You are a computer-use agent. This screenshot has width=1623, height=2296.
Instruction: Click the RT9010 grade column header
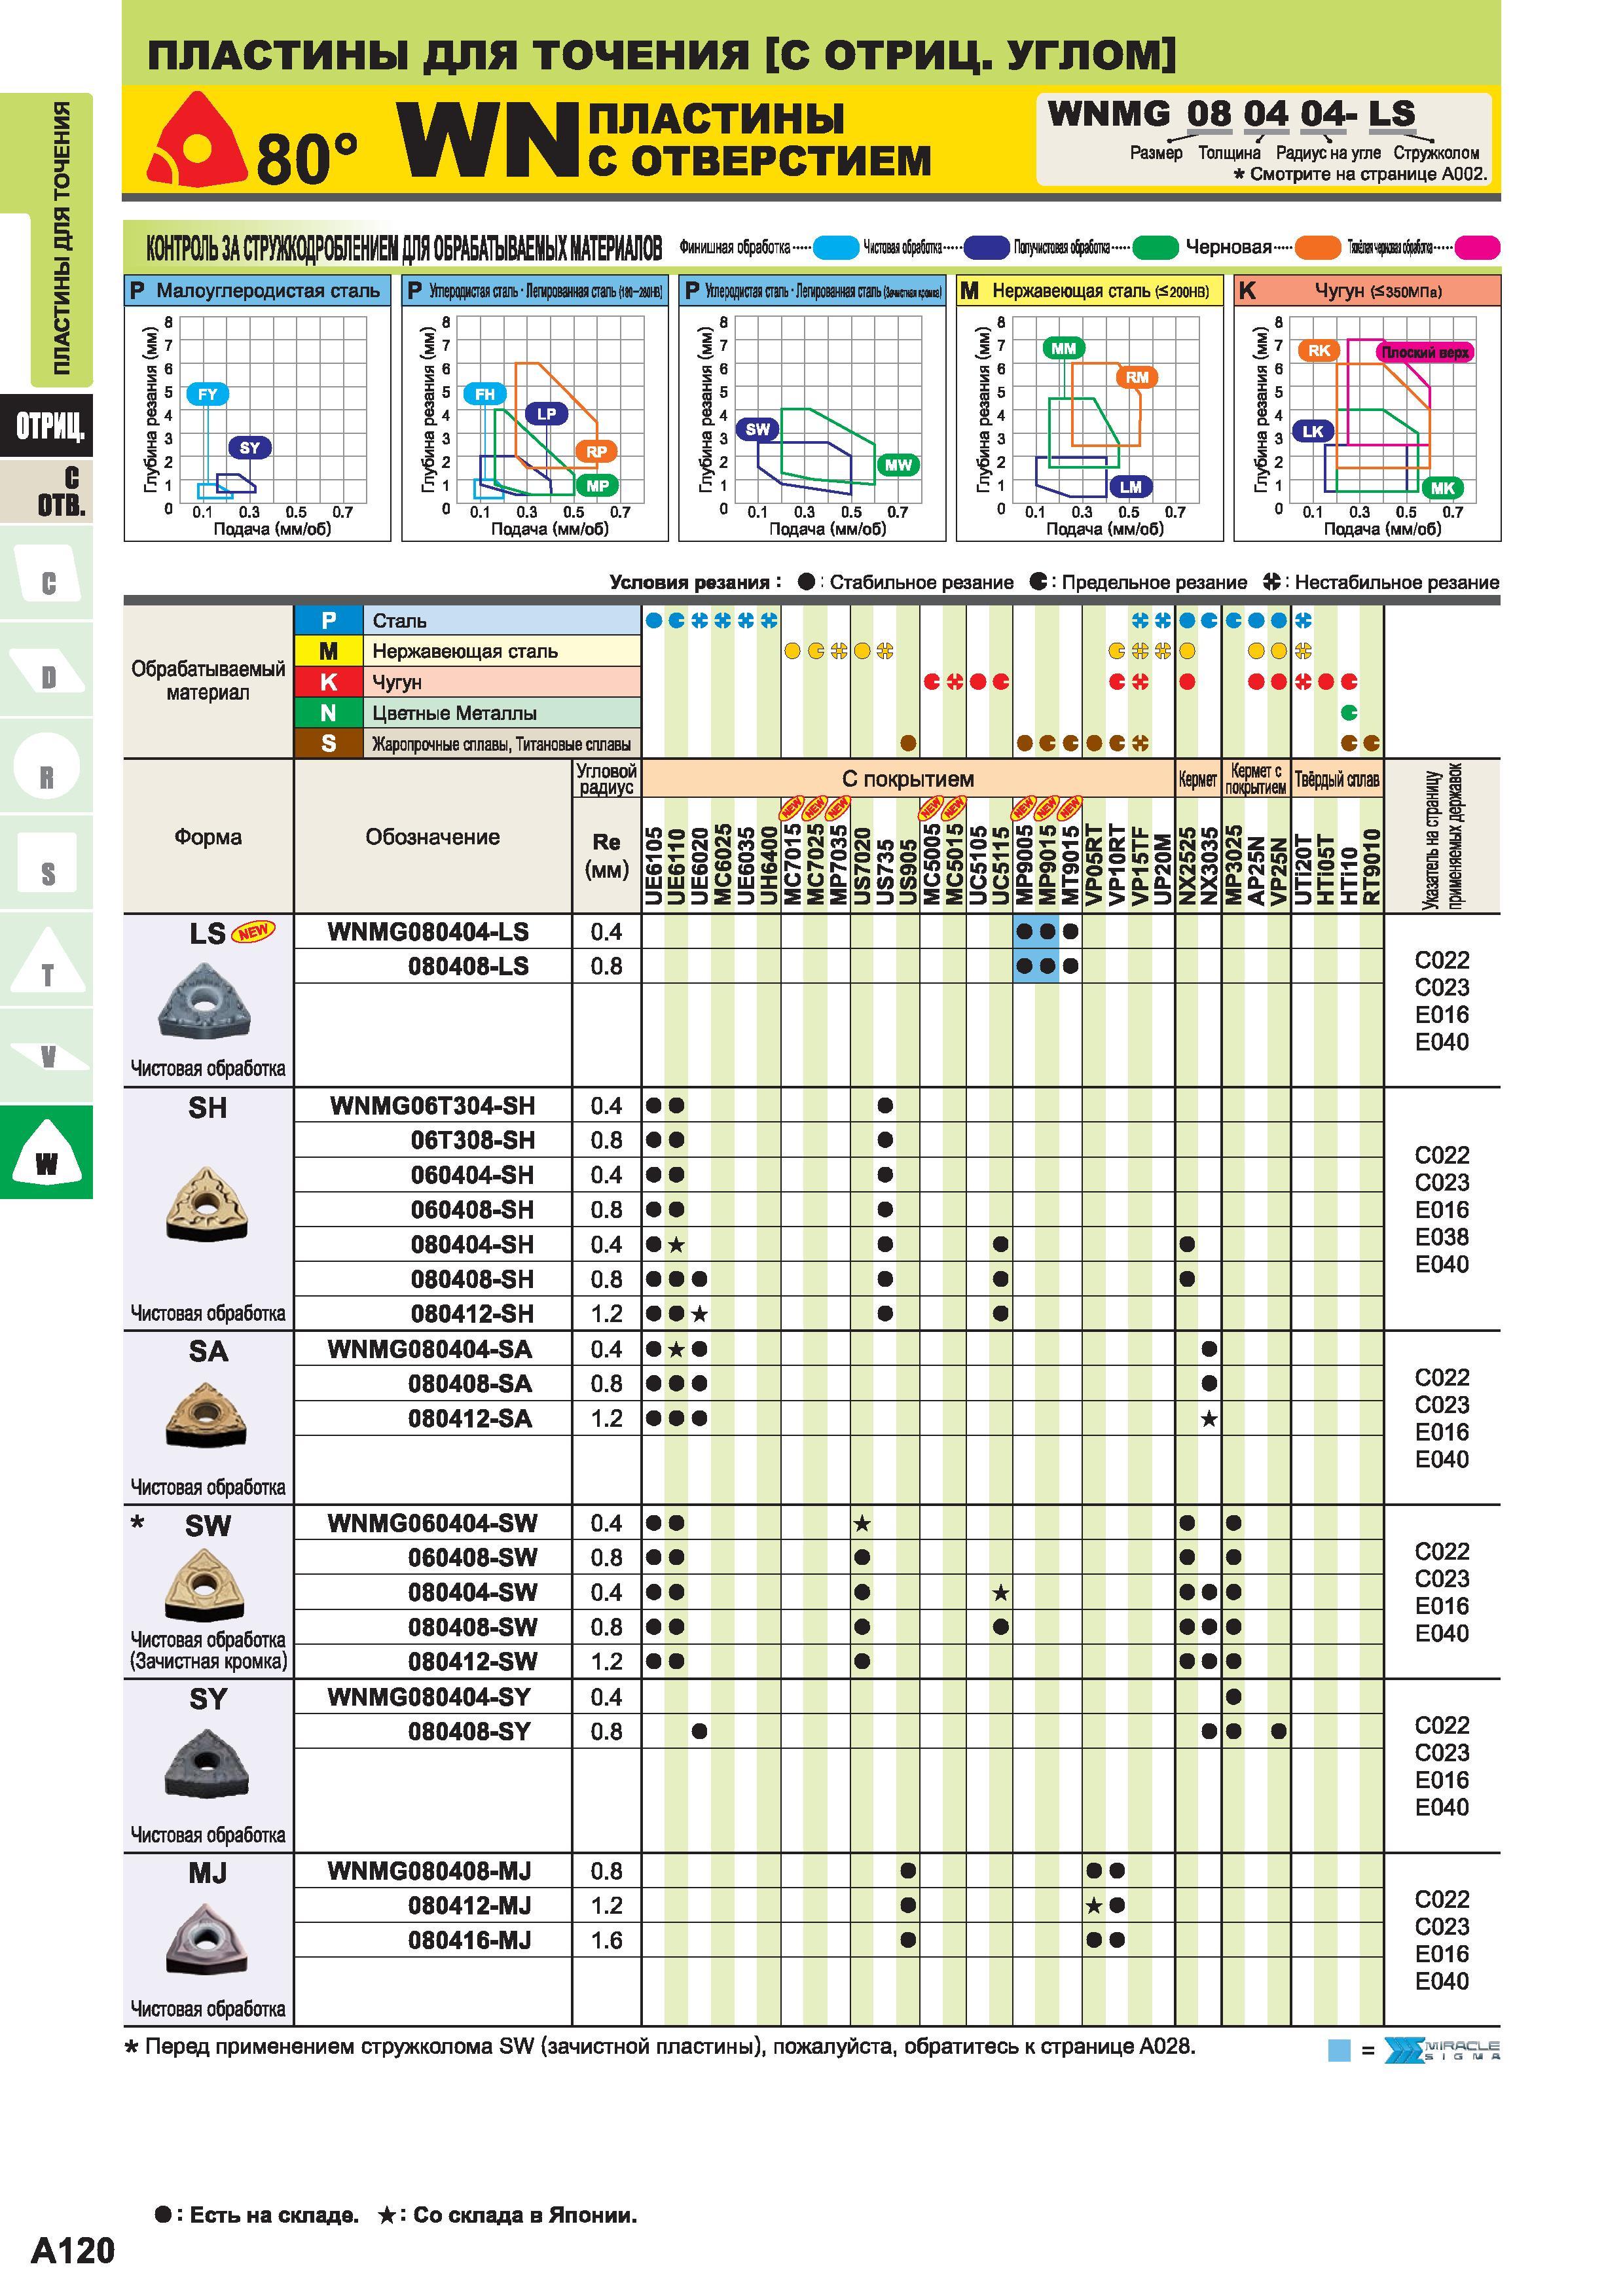(1372, 868)
